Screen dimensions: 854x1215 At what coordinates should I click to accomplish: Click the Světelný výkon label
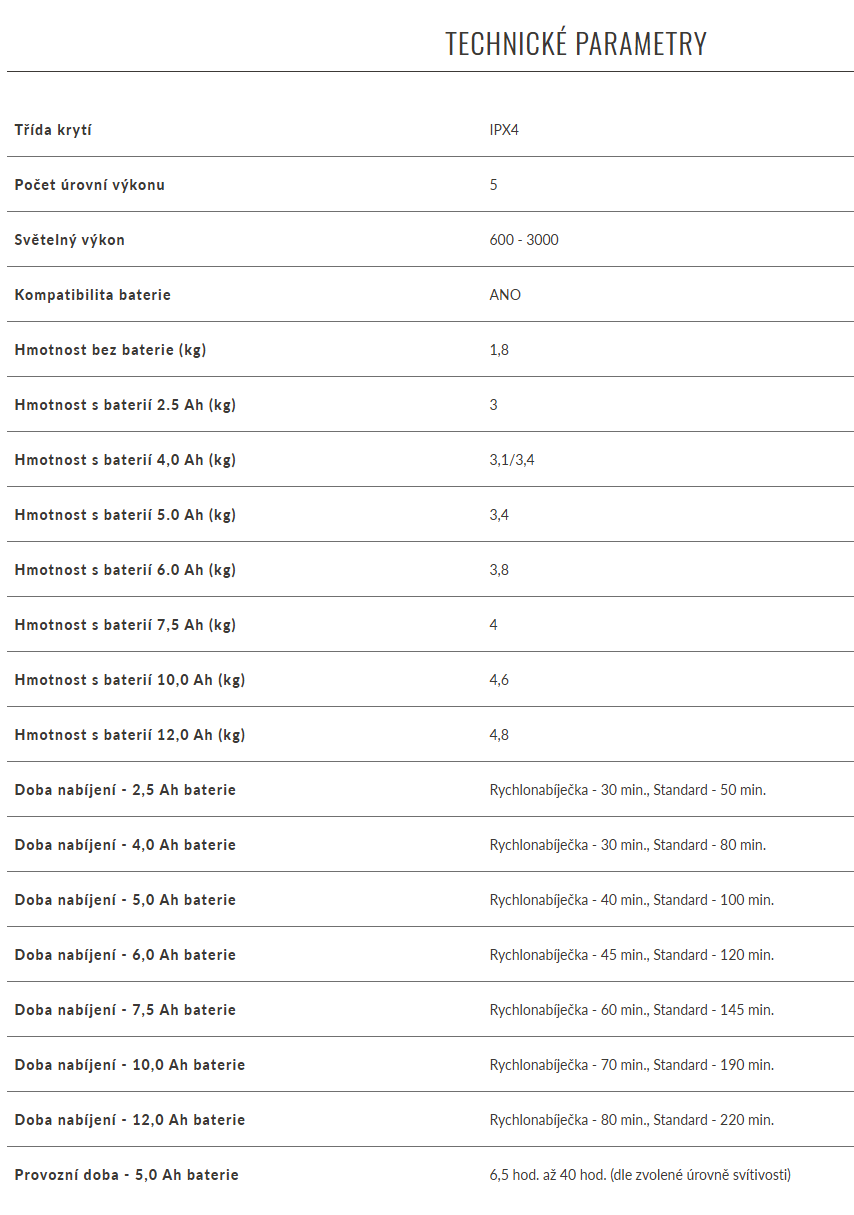click(x=70, y=240)
